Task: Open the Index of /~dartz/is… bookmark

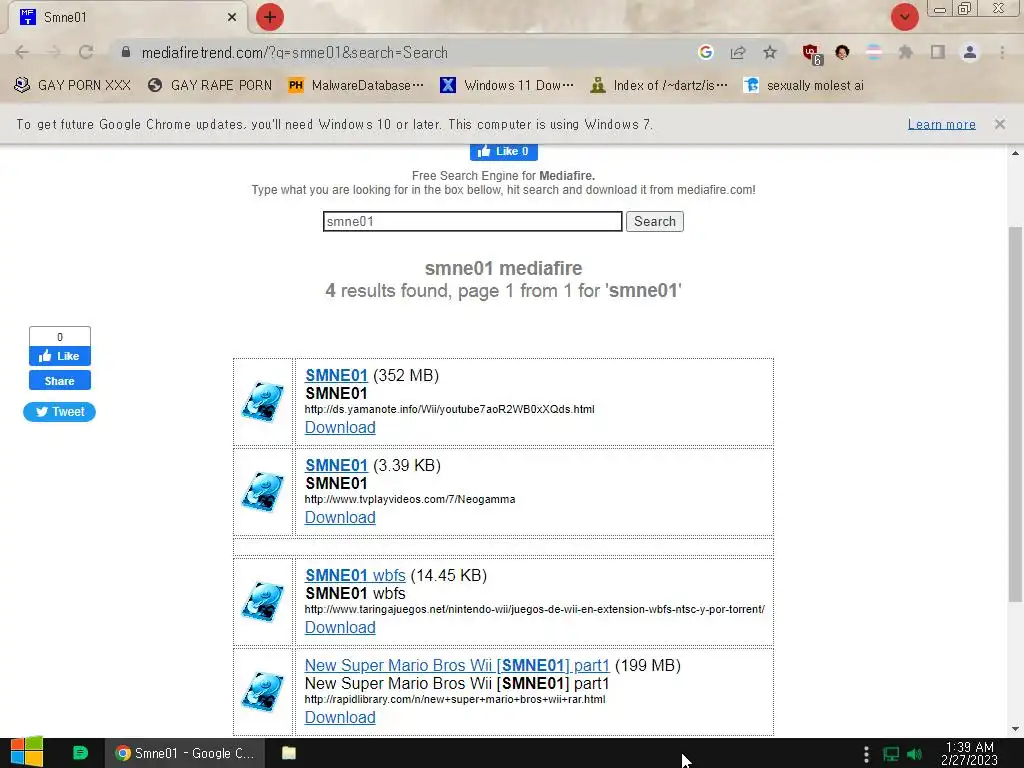Action: pyautogui.click(x=658, y=86)
